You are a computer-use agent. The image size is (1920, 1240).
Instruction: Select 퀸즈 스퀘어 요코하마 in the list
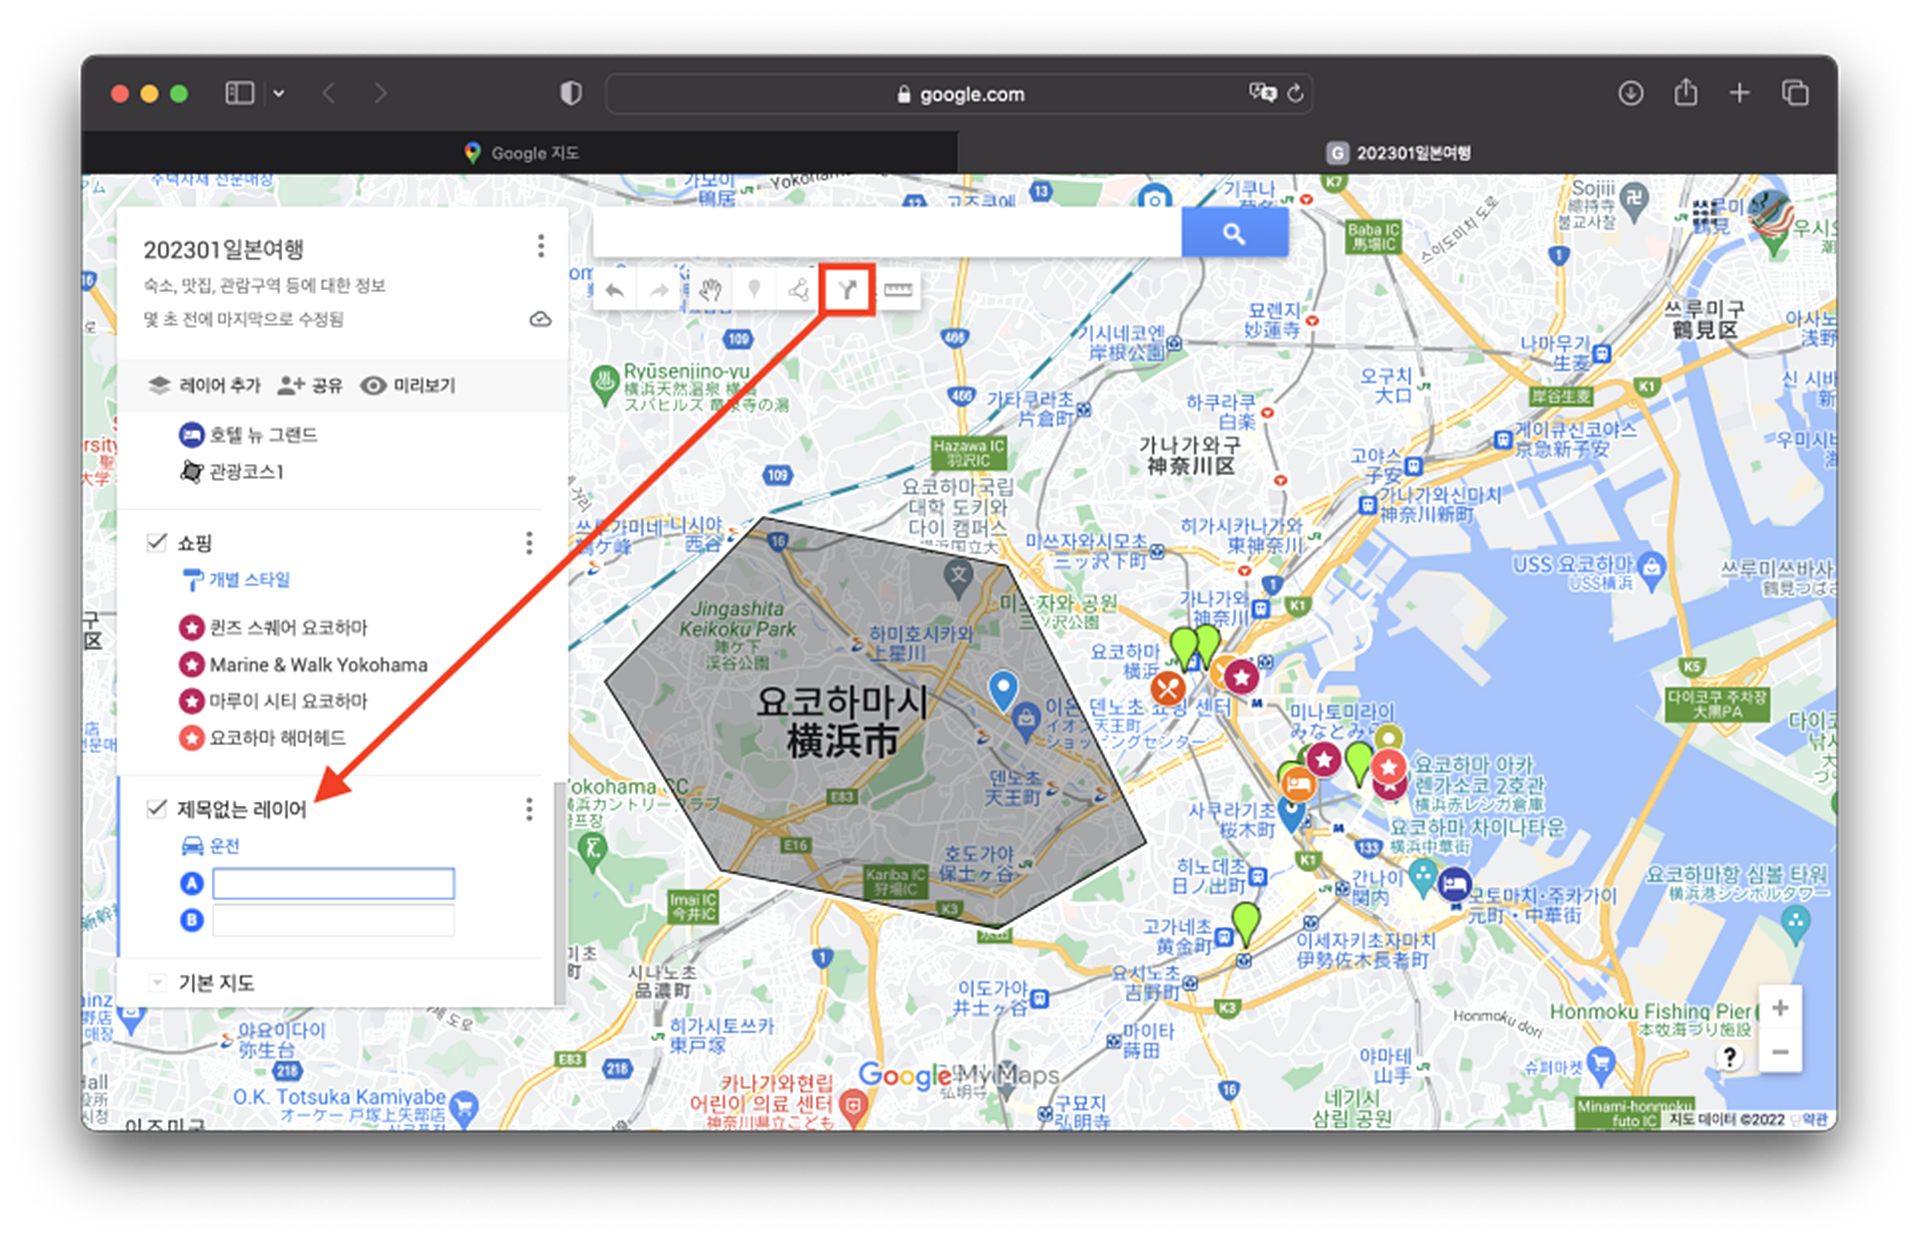click(x=273, y=628)
